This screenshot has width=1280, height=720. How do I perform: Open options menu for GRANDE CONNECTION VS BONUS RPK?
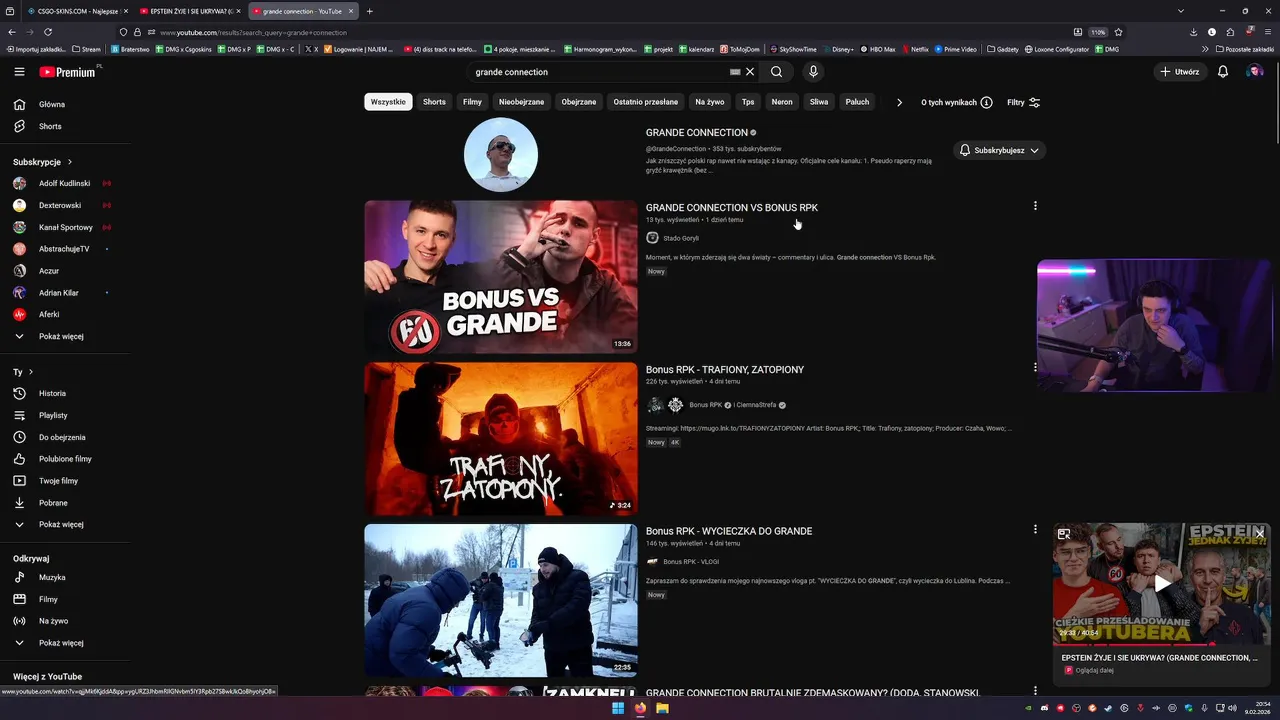click(x=1035, y=206)
